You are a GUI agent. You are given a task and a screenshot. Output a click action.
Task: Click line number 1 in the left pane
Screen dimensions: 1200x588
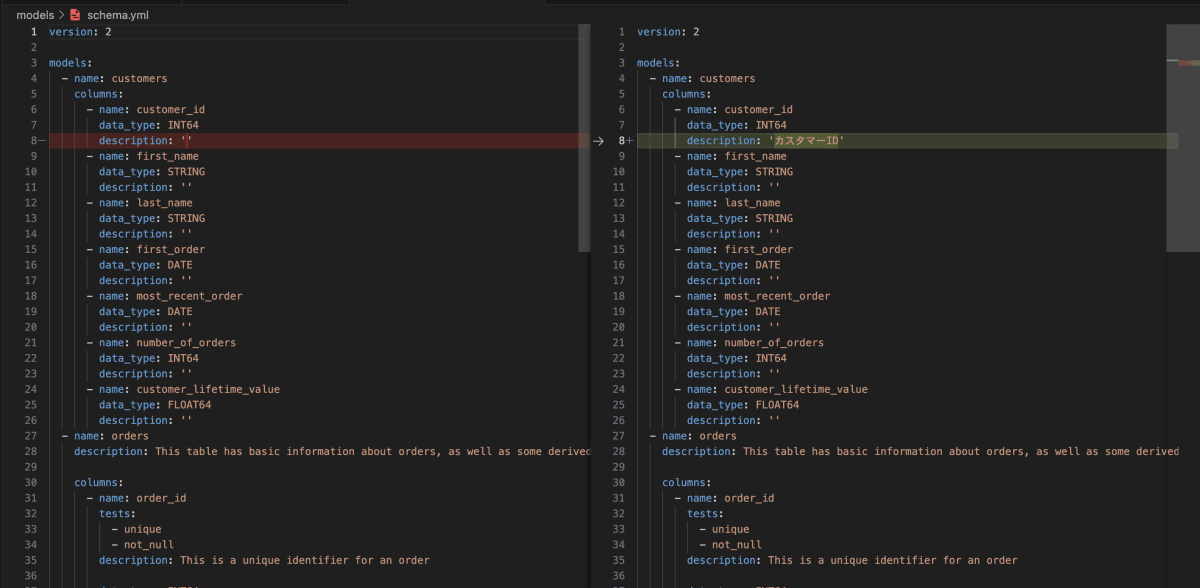[x=33, y=32]
